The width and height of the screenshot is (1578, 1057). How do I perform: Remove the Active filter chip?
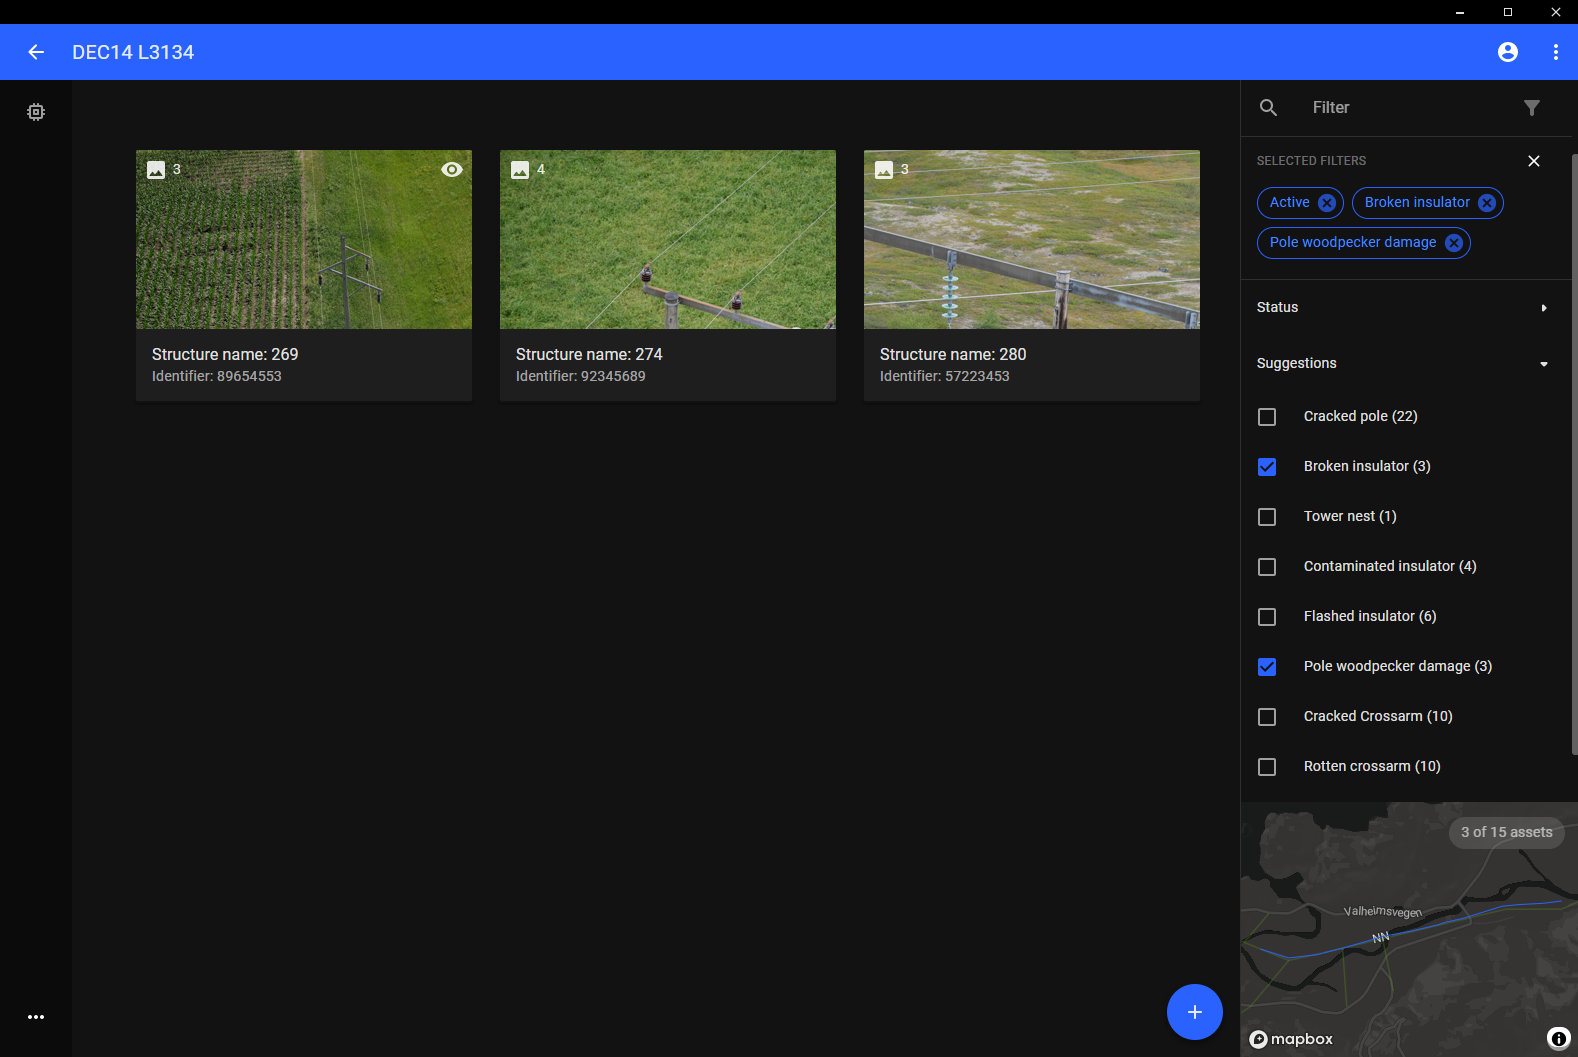tap(1327, 203)
